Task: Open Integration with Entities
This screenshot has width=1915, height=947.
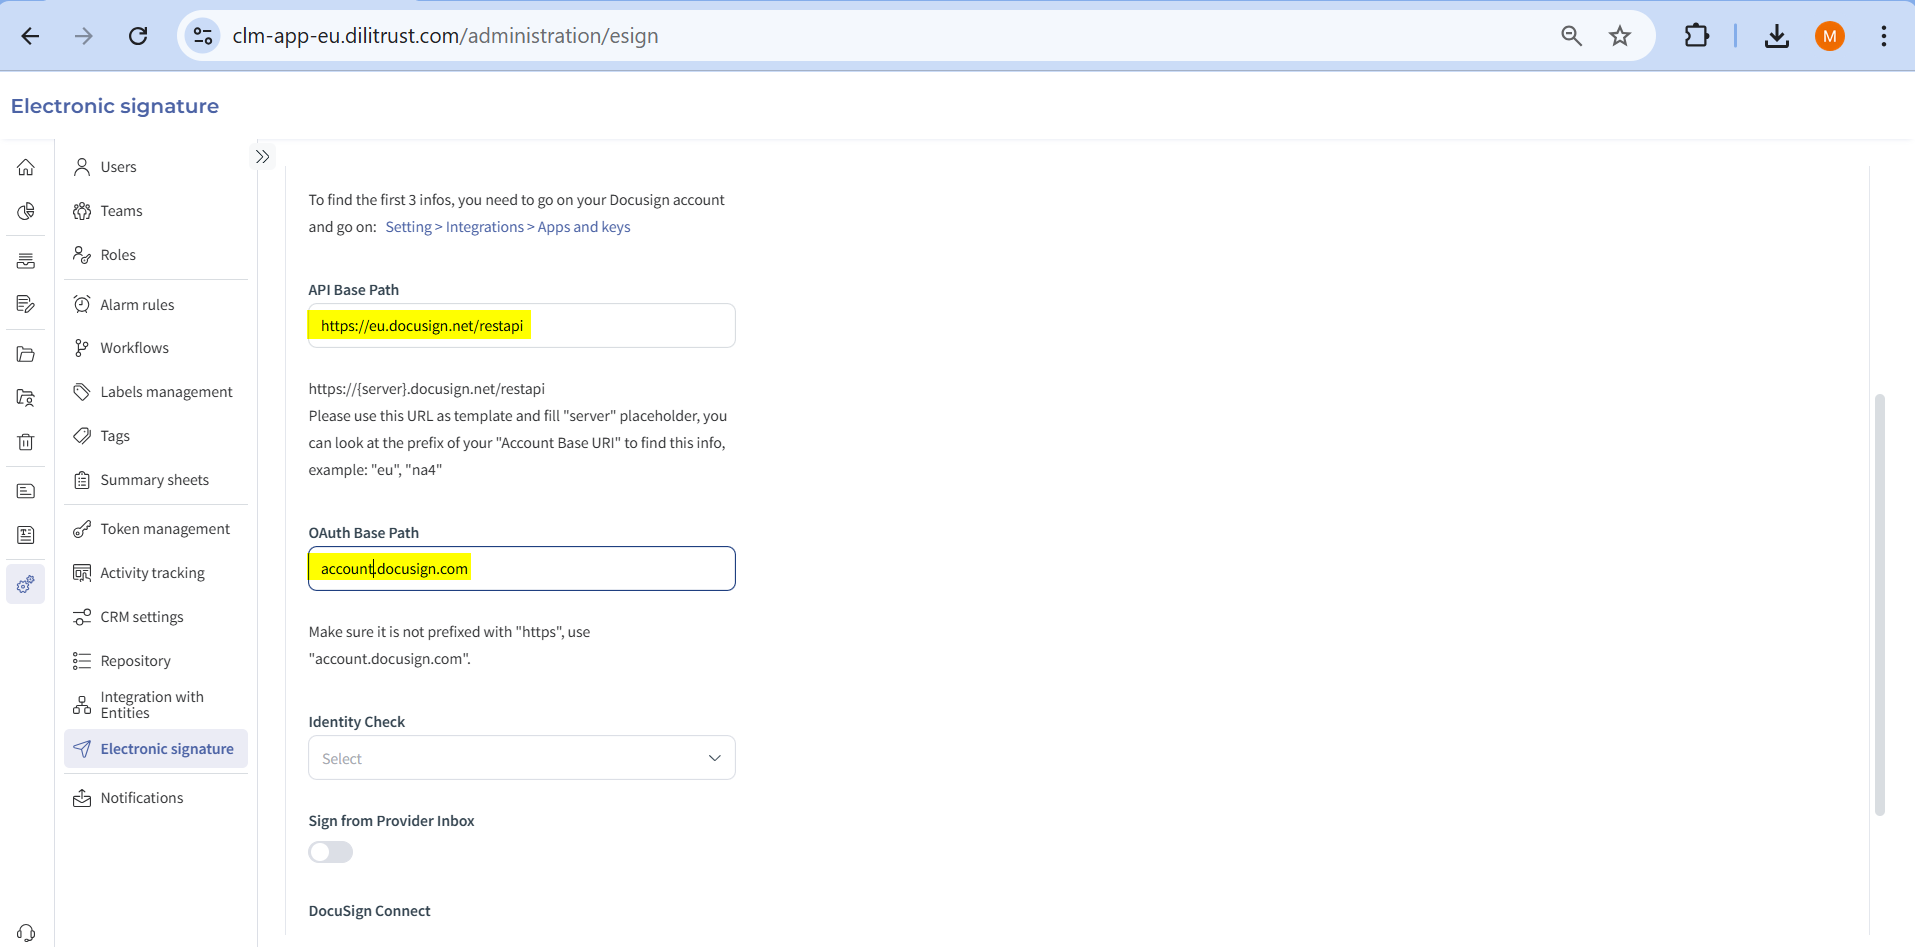Action: [156, 705]
